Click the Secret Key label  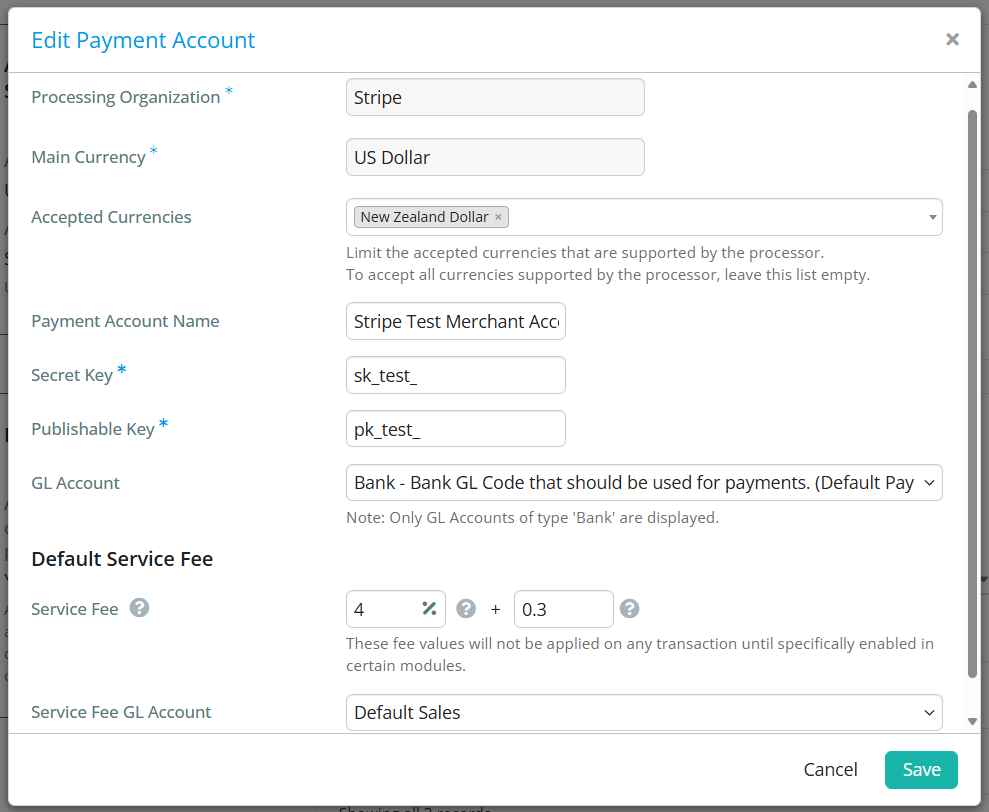click(x=72, y=375)
